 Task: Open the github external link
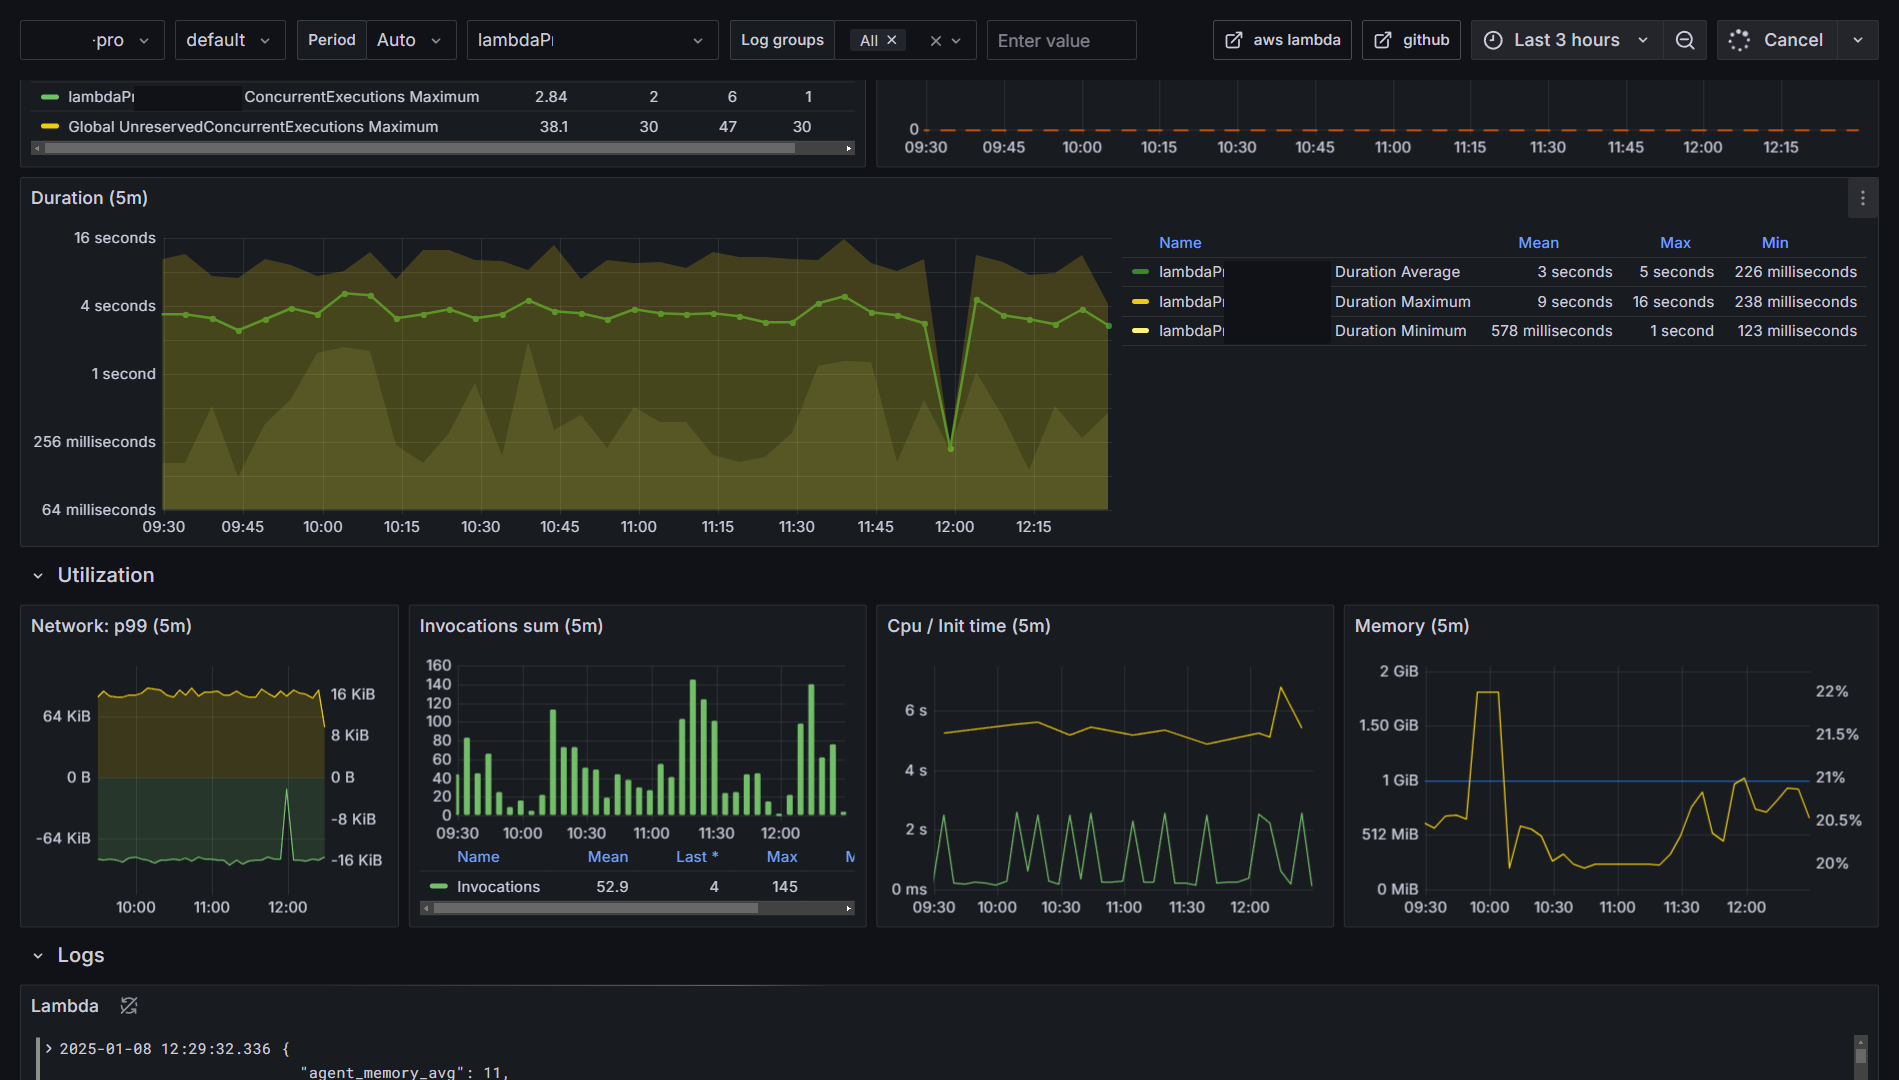pos(1411,40)
